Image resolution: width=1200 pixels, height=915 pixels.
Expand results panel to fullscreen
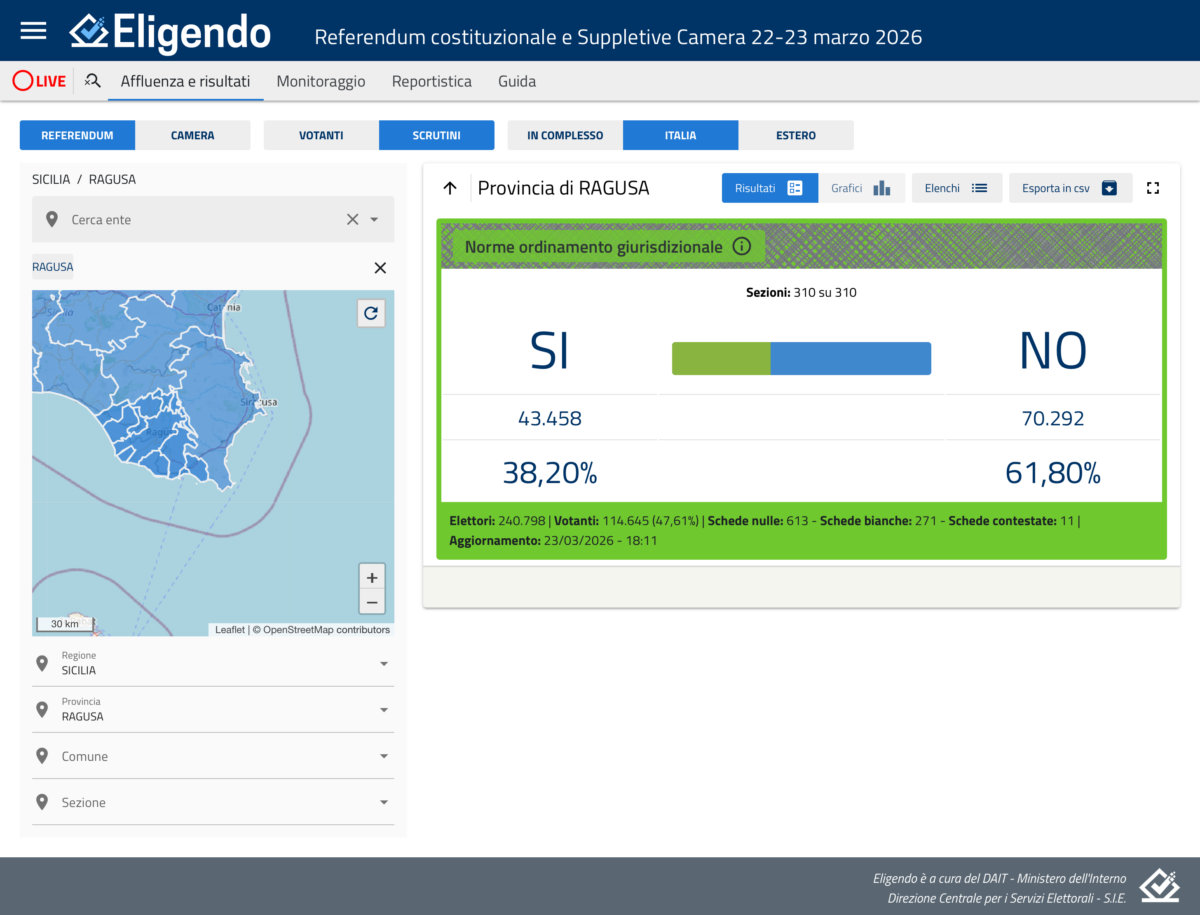tap(1153, 188)
